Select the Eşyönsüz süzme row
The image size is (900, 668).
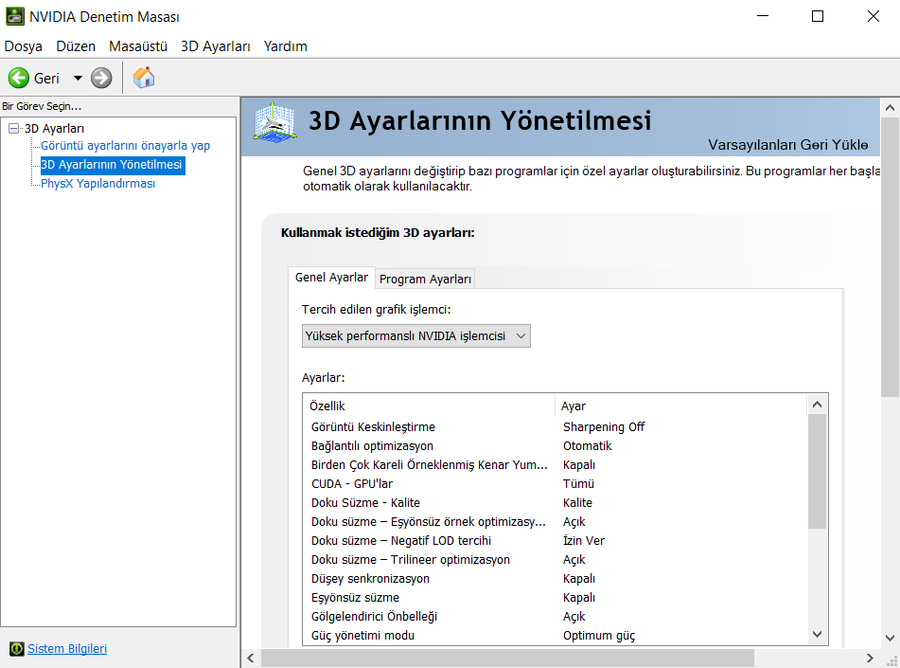pos(554,597)
